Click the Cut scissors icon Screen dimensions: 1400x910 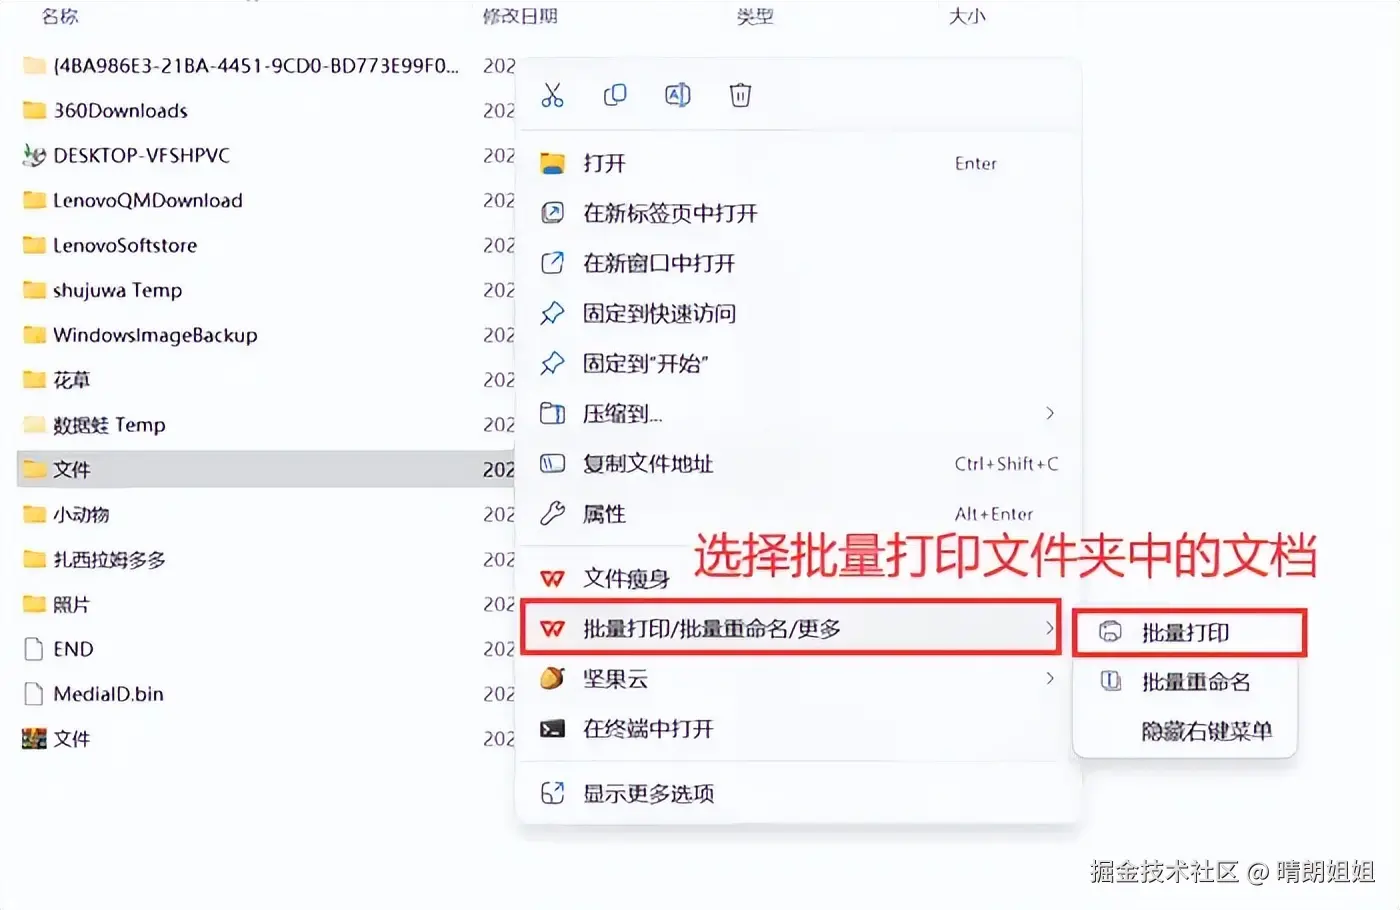[x=552, y=95]
